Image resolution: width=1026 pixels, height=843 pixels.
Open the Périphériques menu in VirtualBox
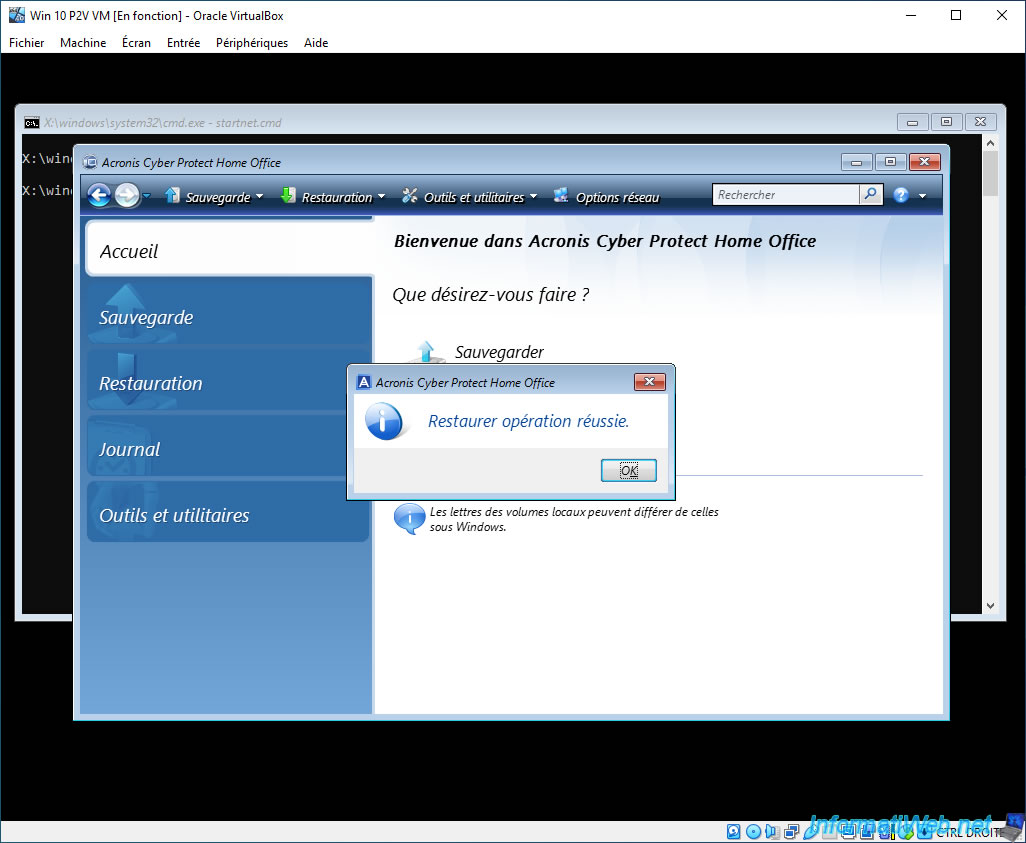[252, 43]
